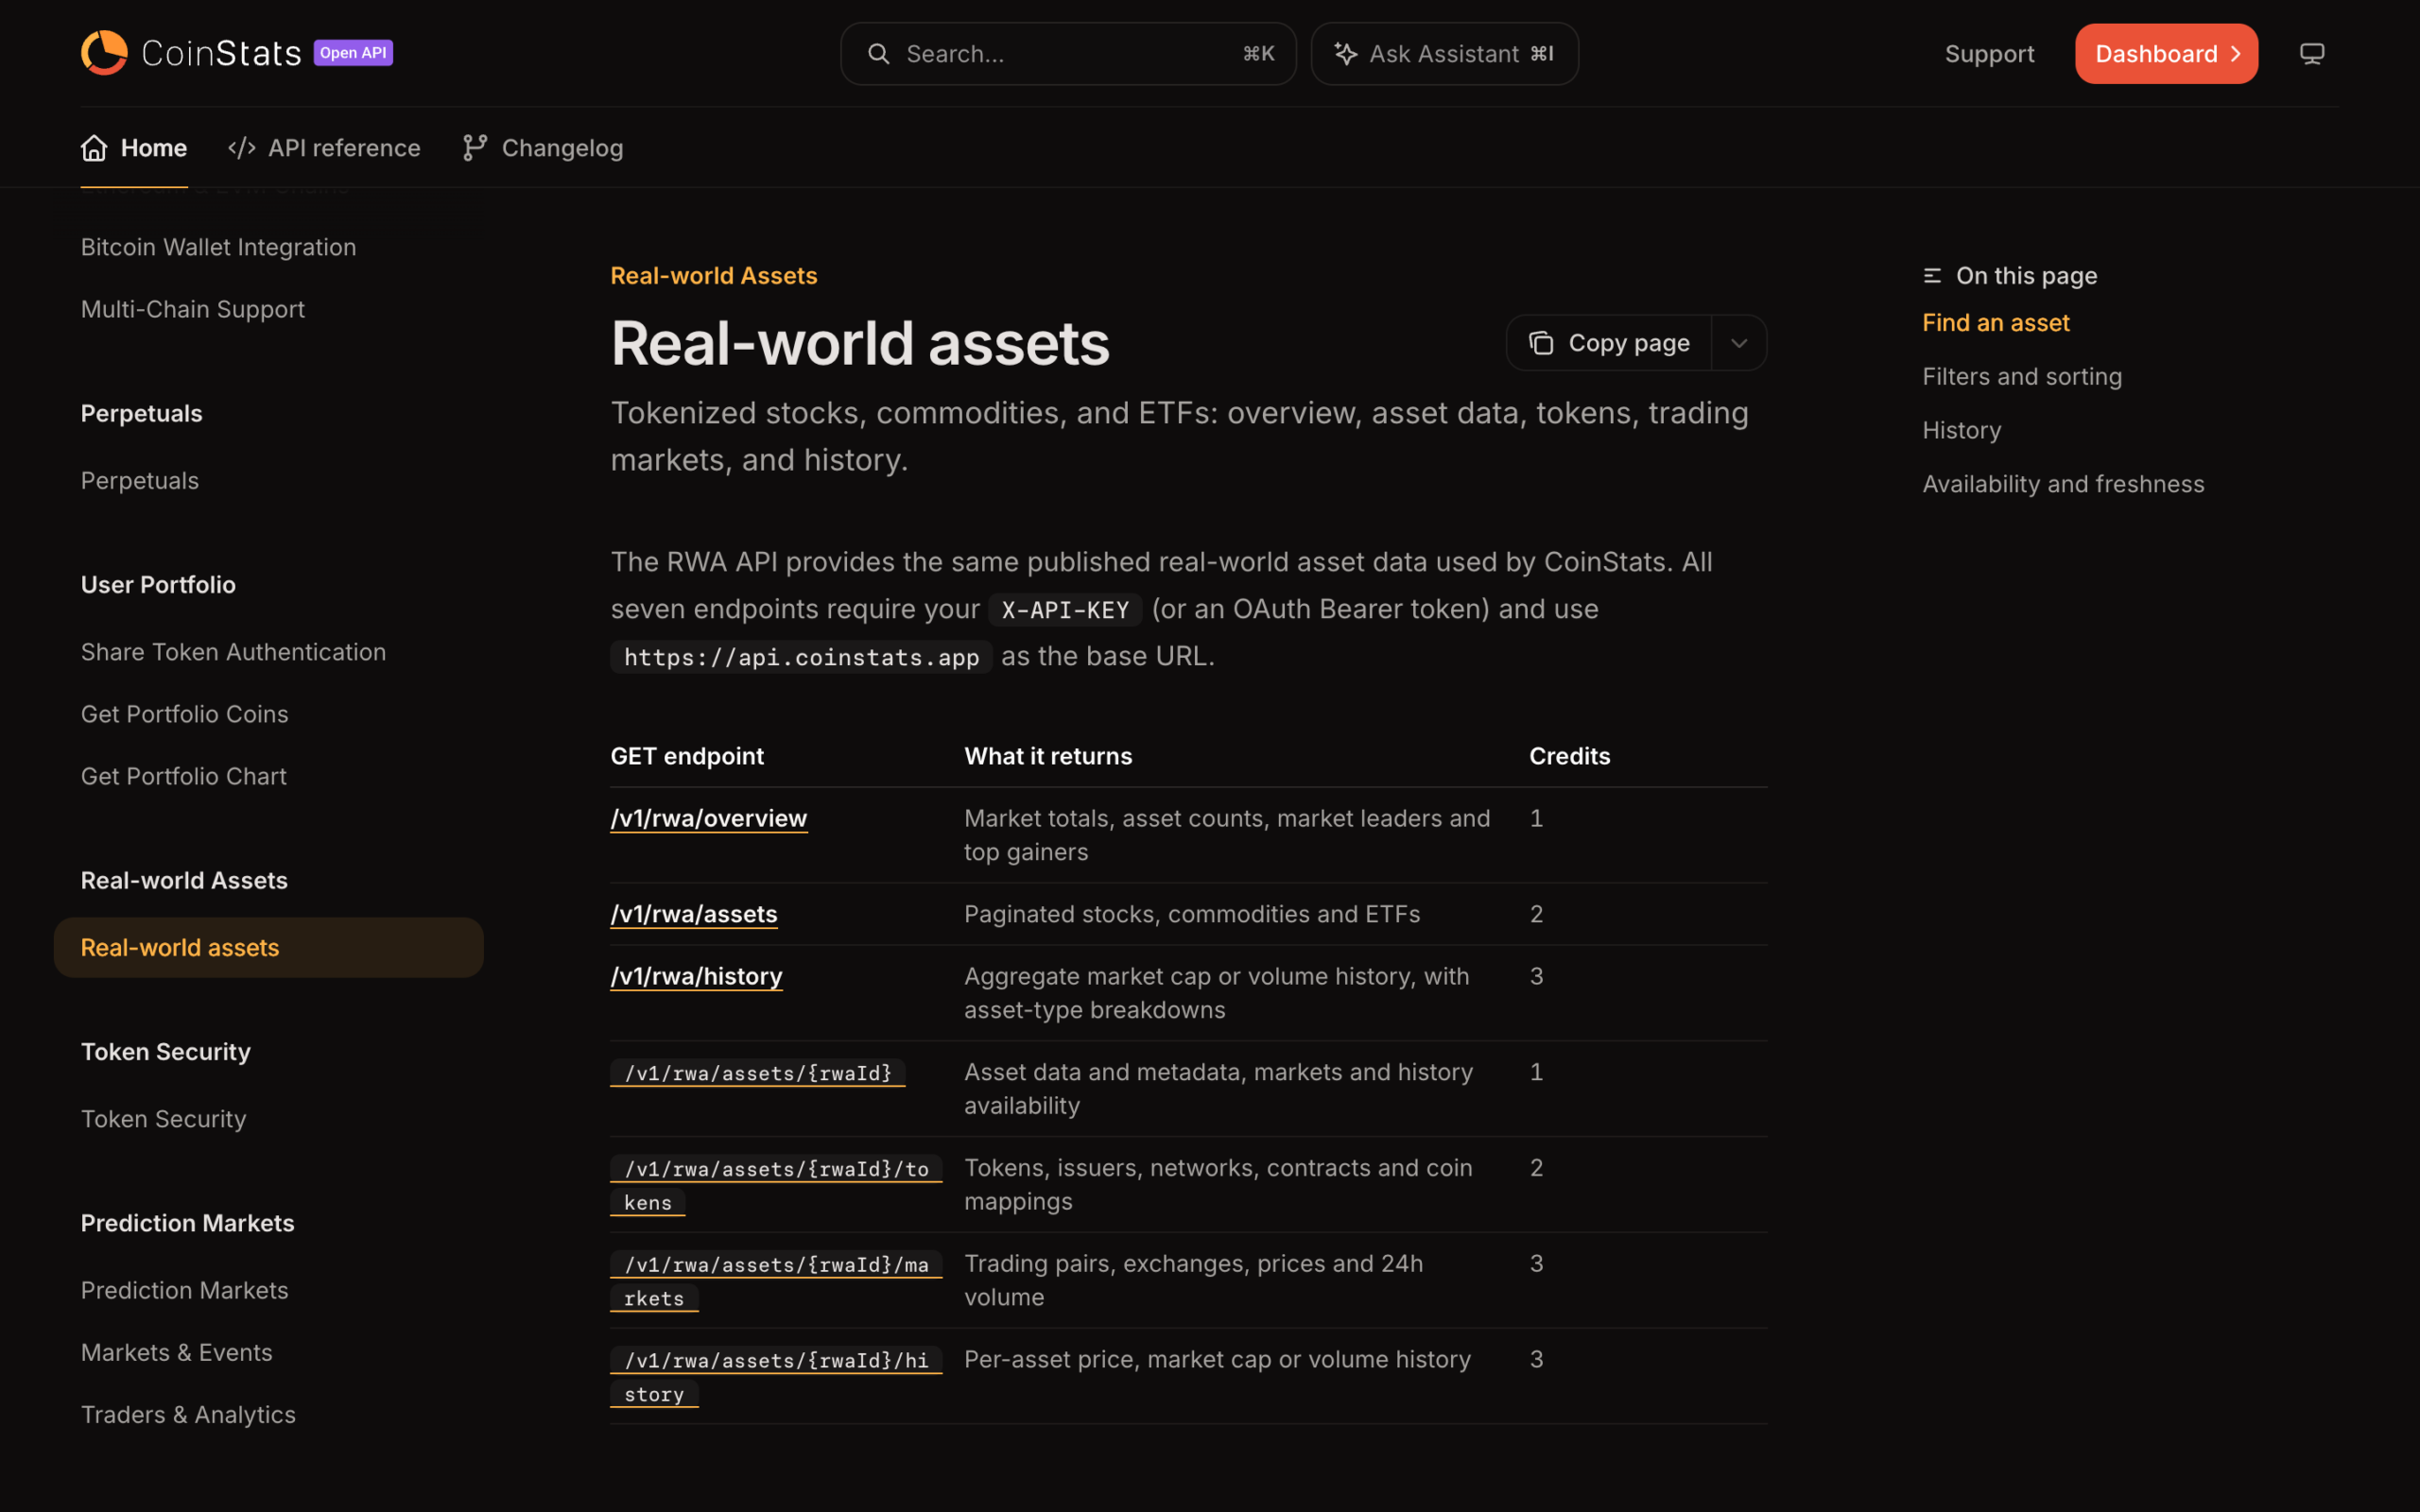
Task: Open the Prediction Markets sidebar page link
Action: pos(185,1290)
